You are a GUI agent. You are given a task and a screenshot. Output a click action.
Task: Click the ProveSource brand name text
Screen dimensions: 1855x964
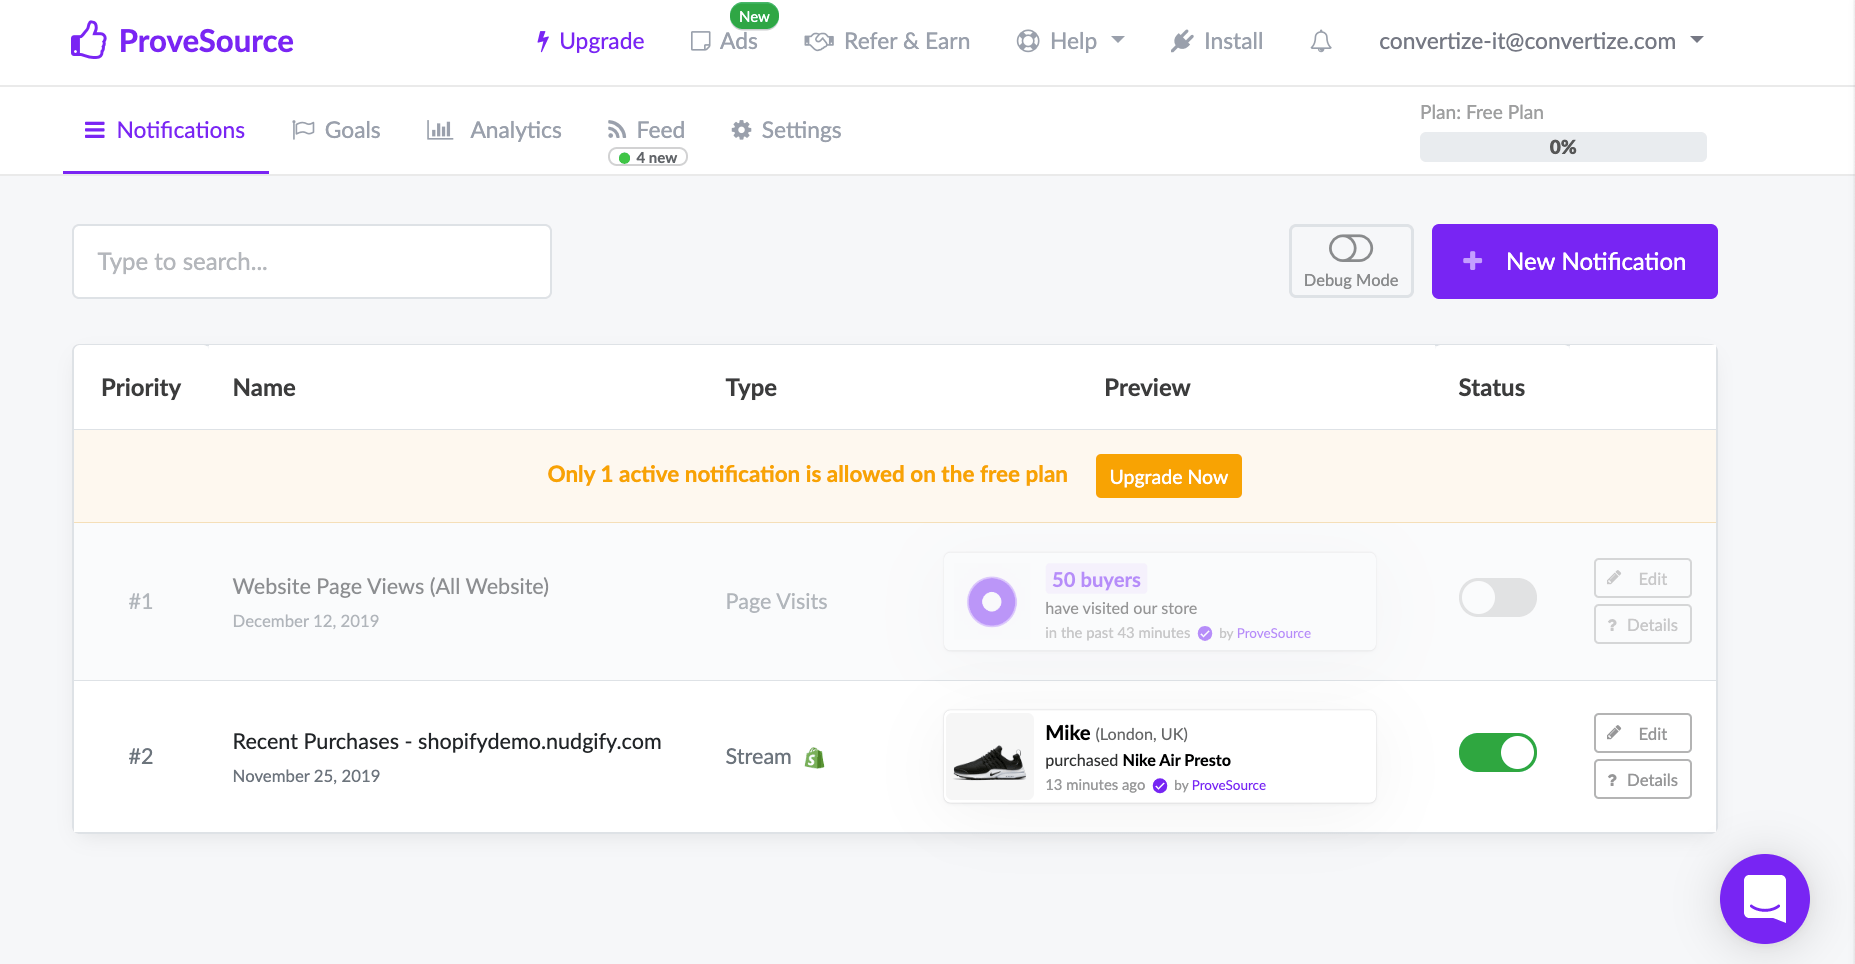click(206, 41)
